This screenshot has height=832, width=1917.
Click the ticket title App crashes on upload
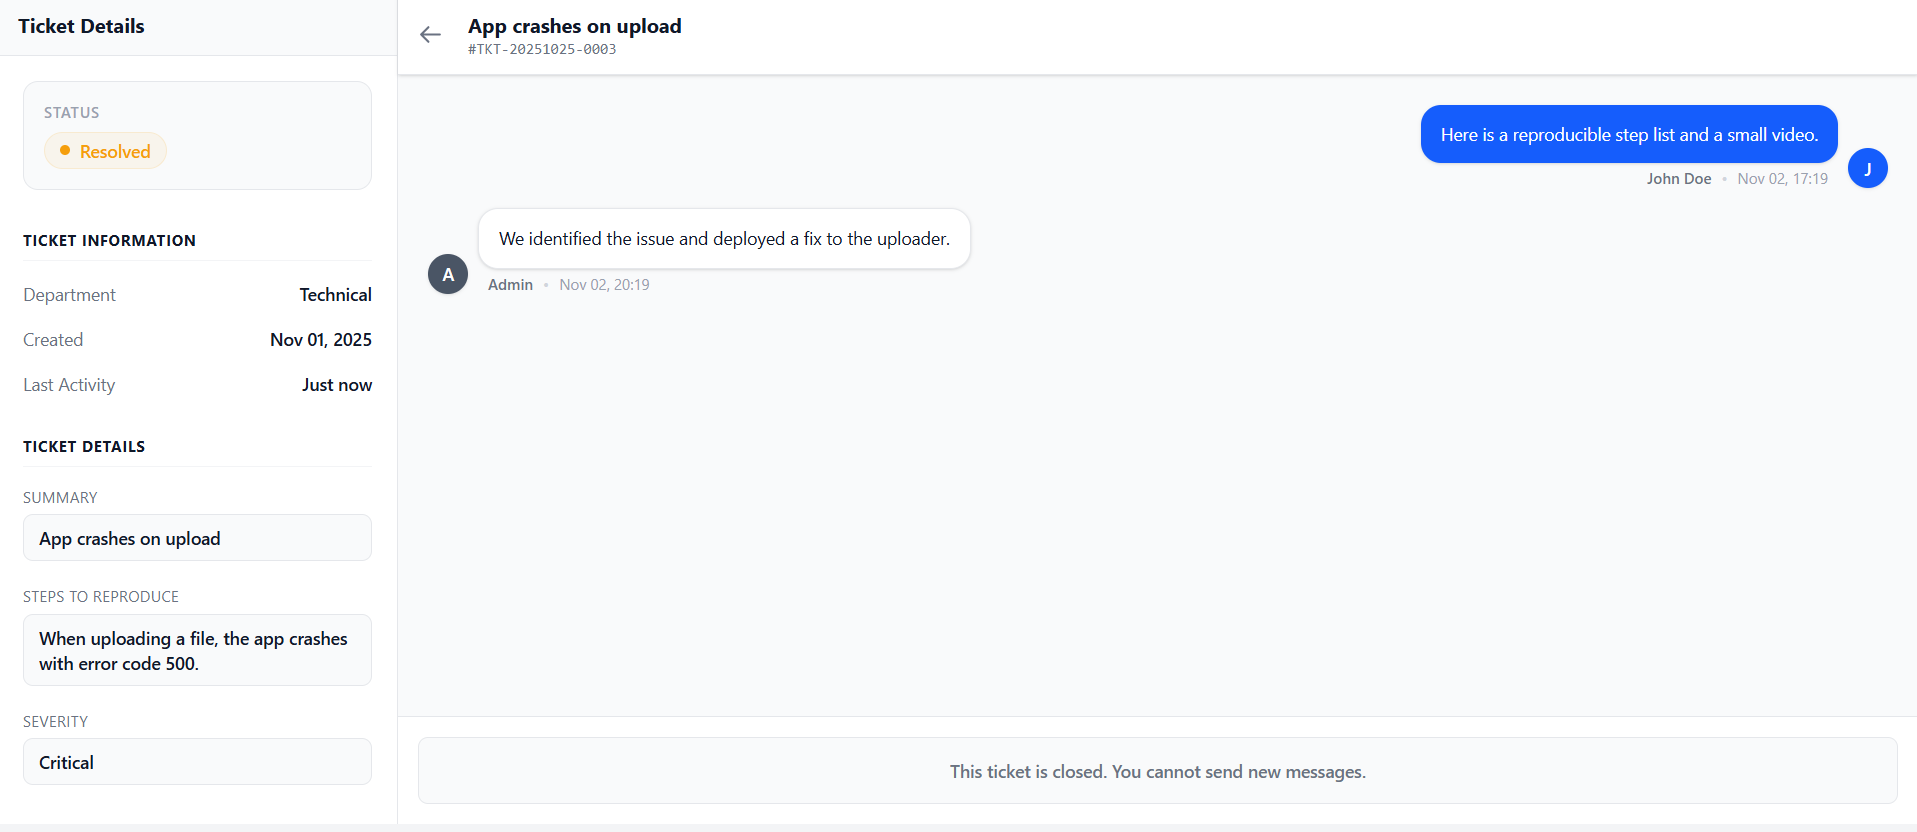(574, 26)
